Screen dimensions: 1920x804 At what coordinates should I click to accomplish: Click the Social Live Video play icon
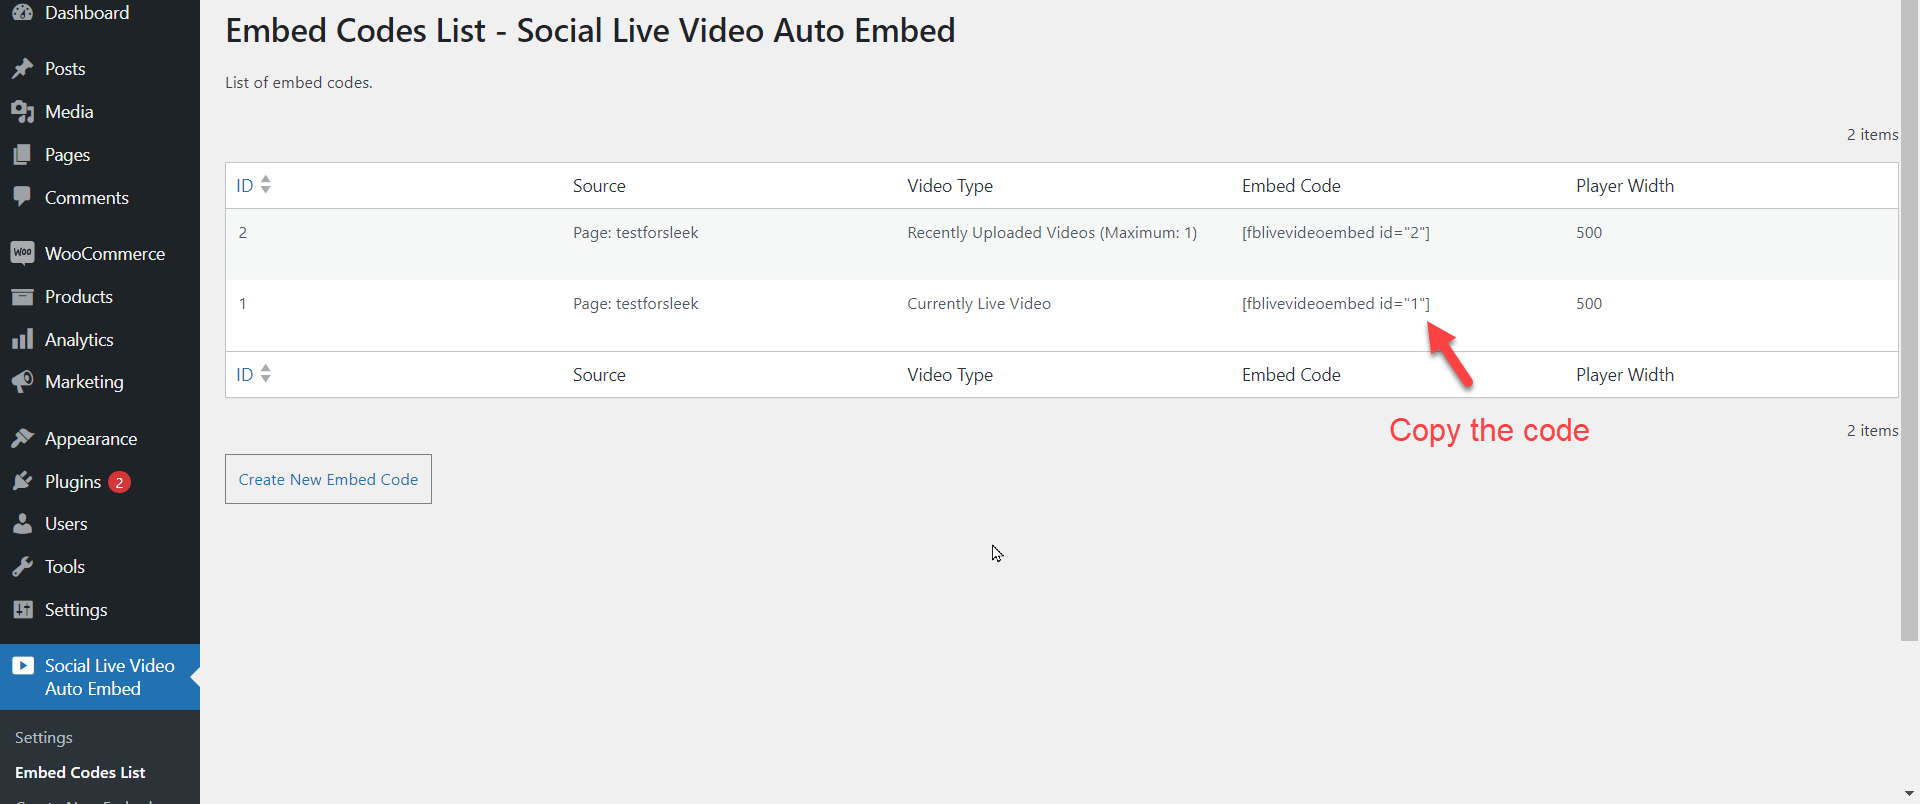tap(22, 666)
